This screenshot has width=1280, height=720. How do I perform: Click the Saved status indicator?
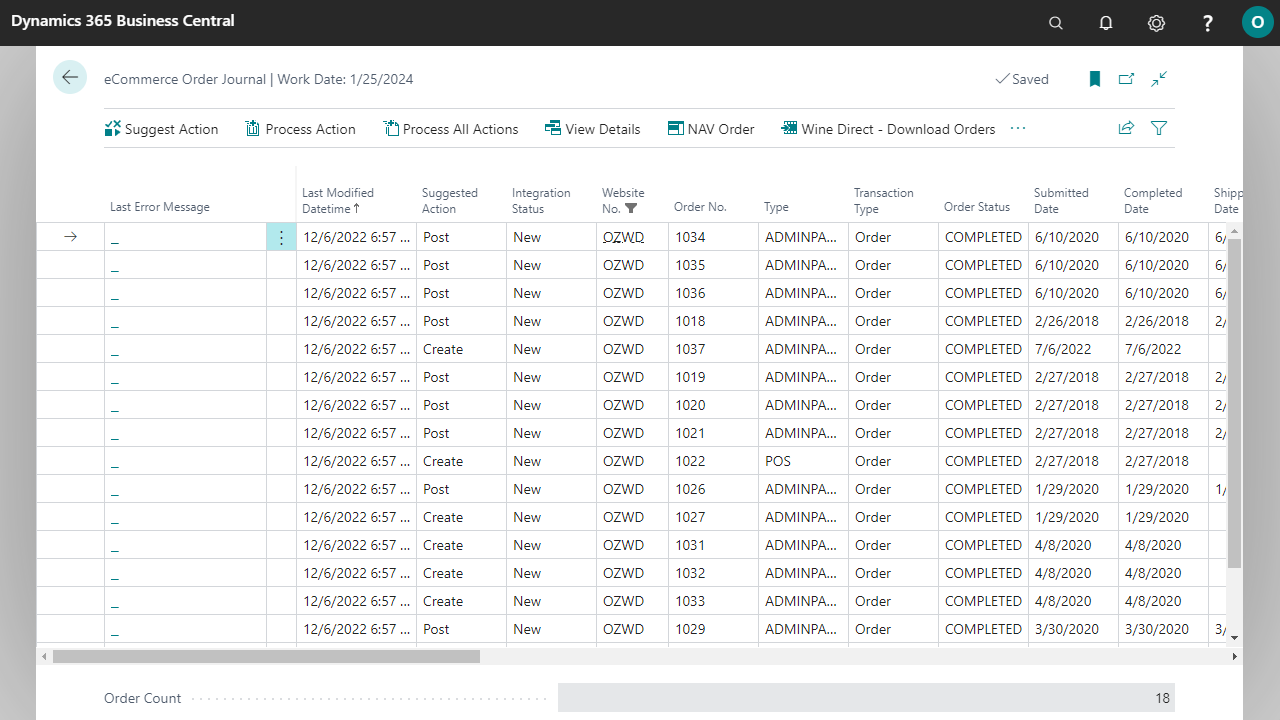click(x=1022, y=79)
